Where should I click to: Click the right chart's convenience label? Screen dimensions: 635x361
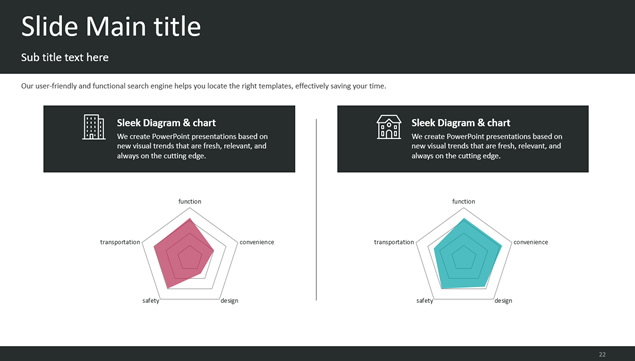tap(531, 242)
